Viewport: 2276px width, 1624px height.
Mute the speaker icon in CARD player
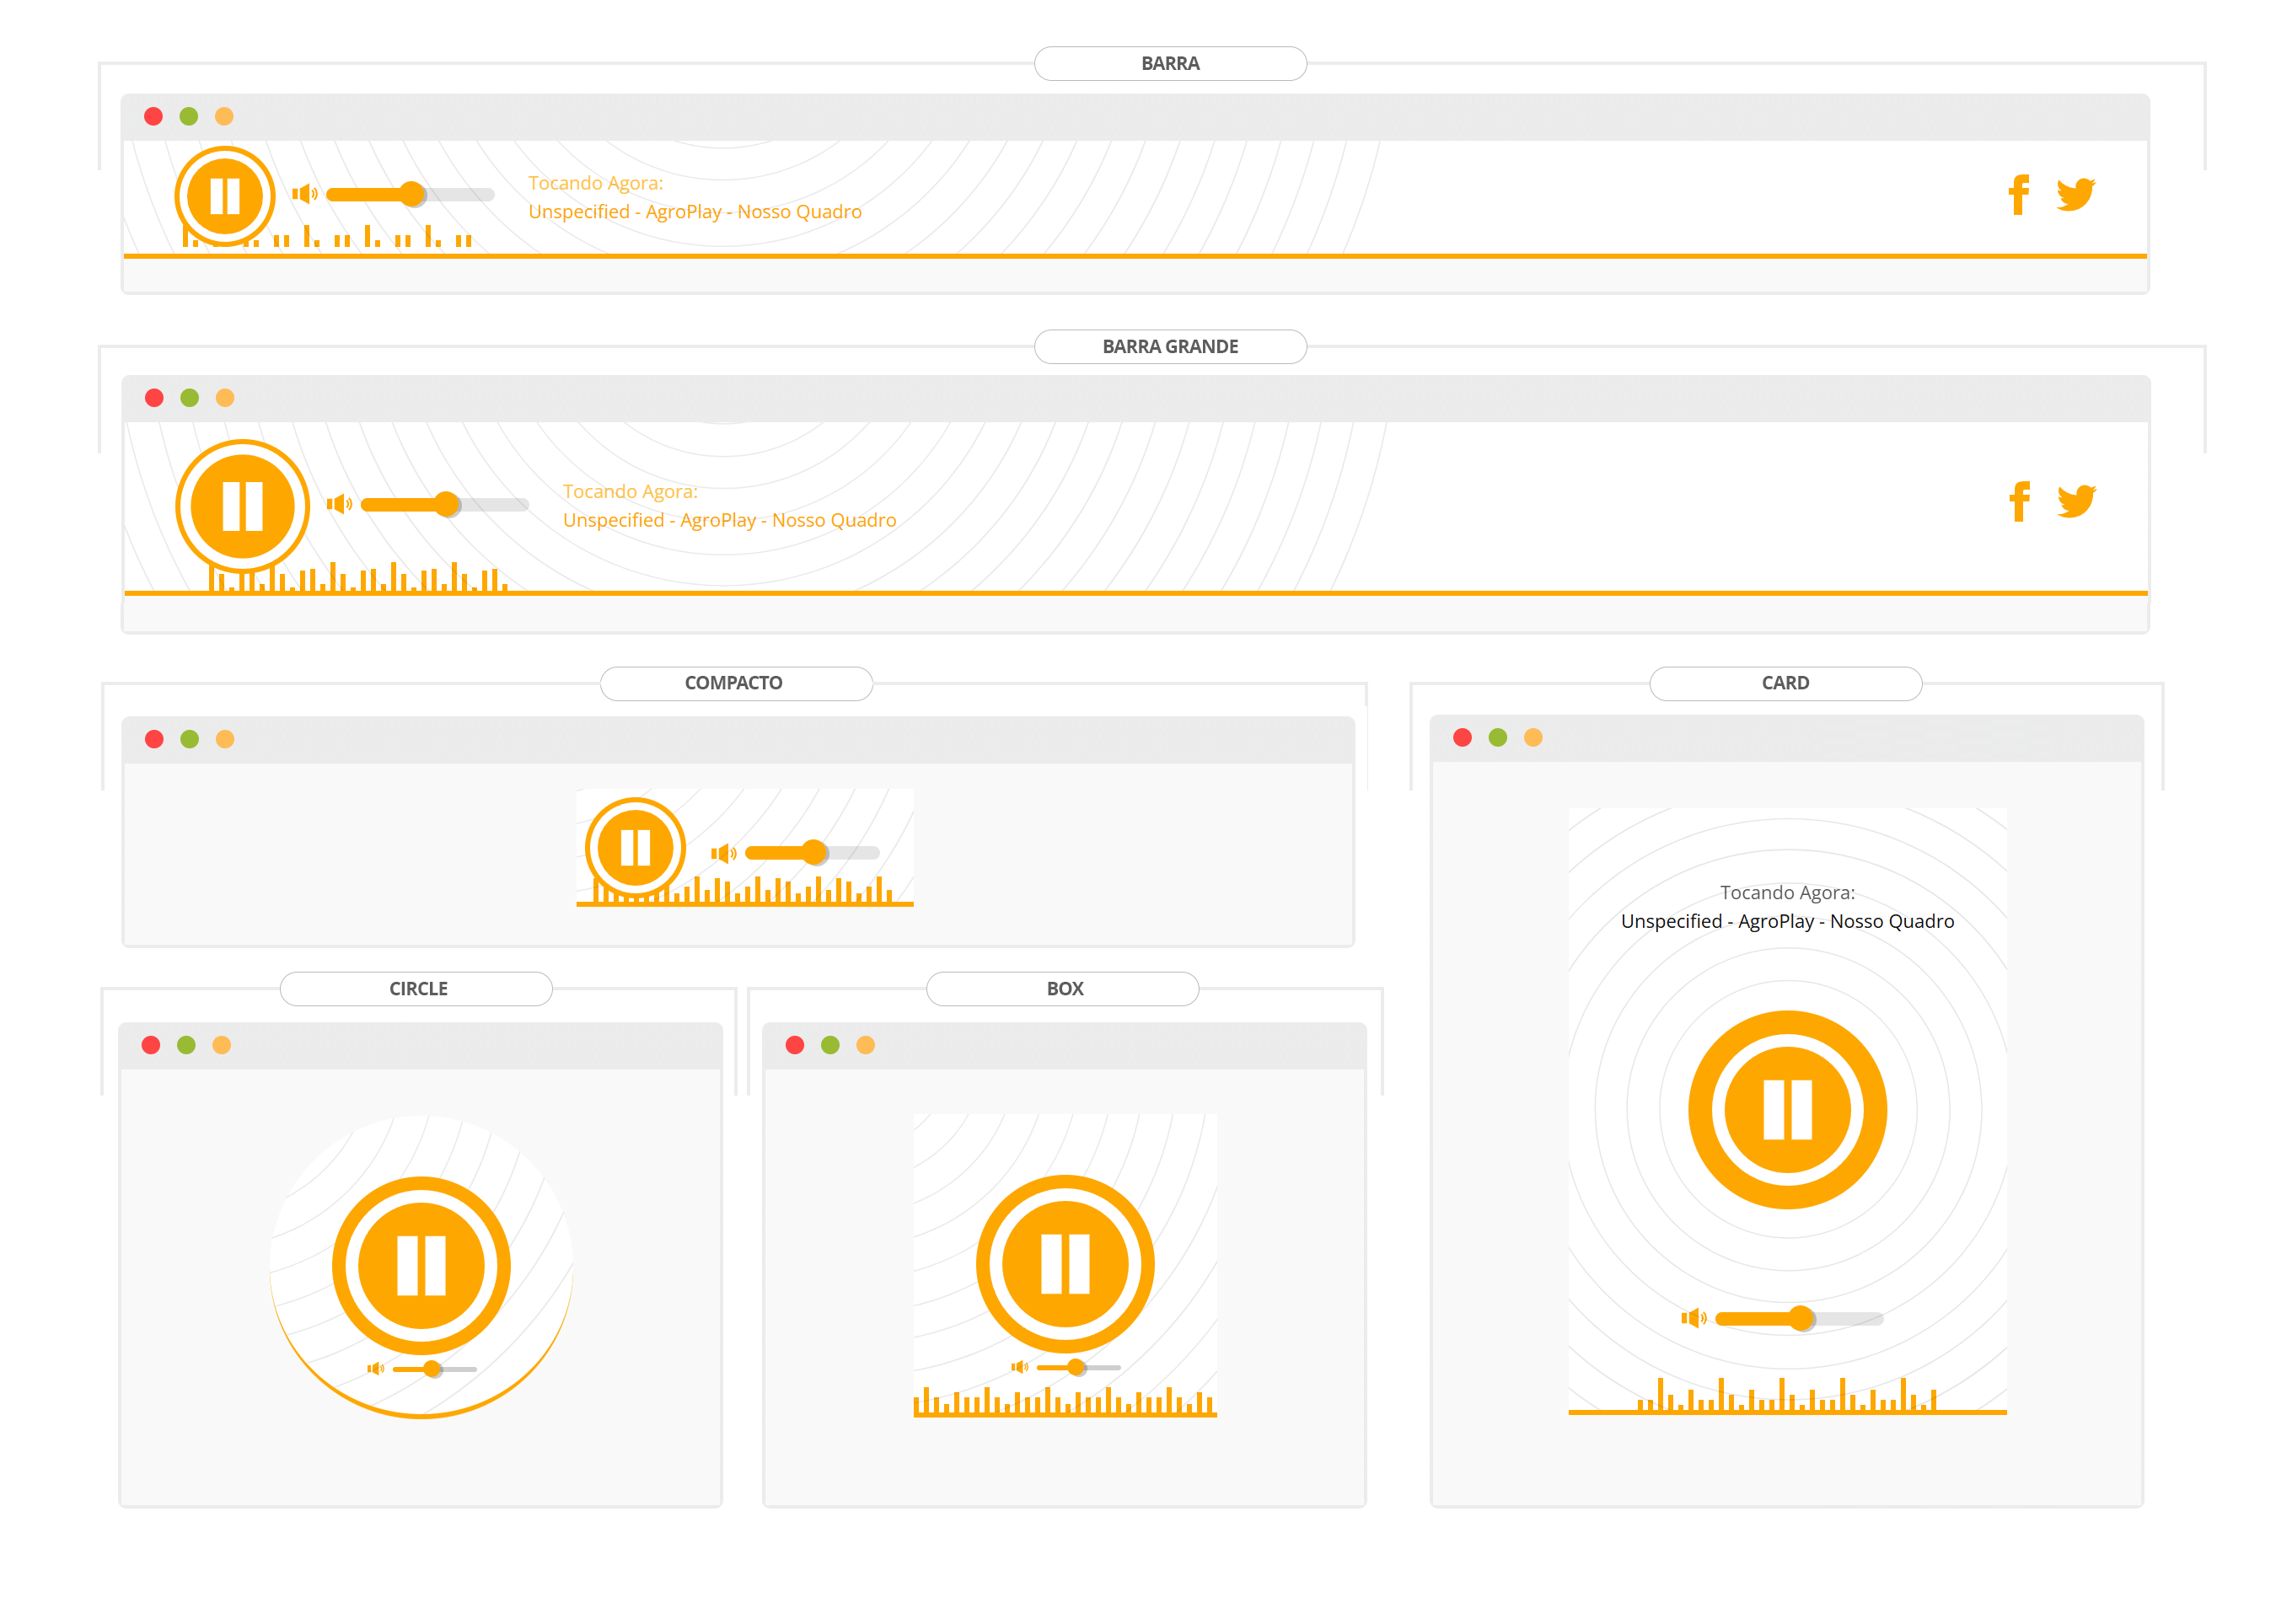(x=1693, y=1318)
